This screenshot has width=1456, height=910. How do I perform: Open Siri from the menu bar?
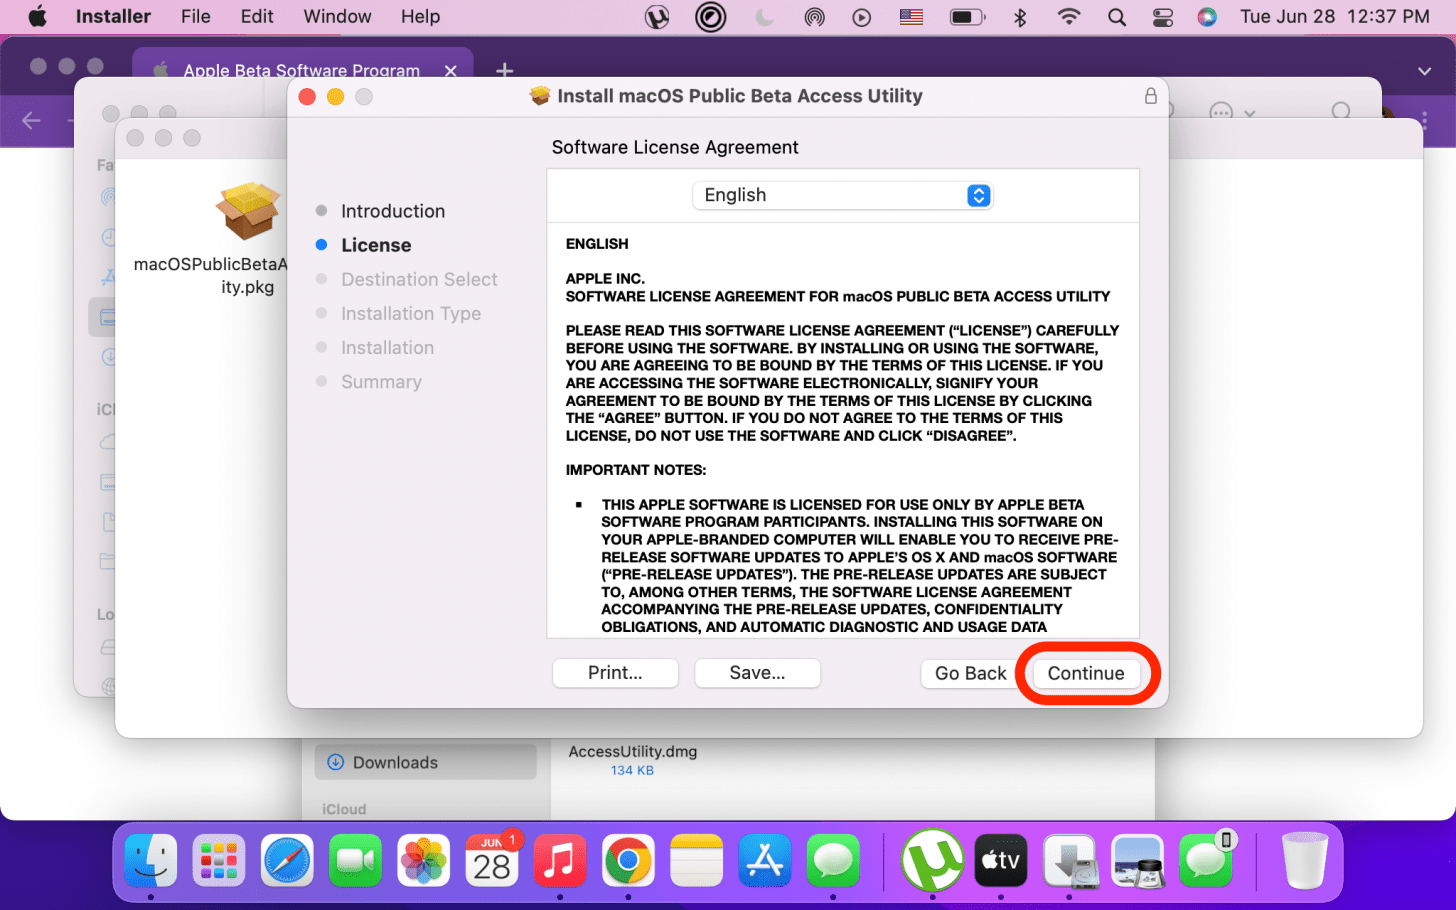(x=1207, y=17)
